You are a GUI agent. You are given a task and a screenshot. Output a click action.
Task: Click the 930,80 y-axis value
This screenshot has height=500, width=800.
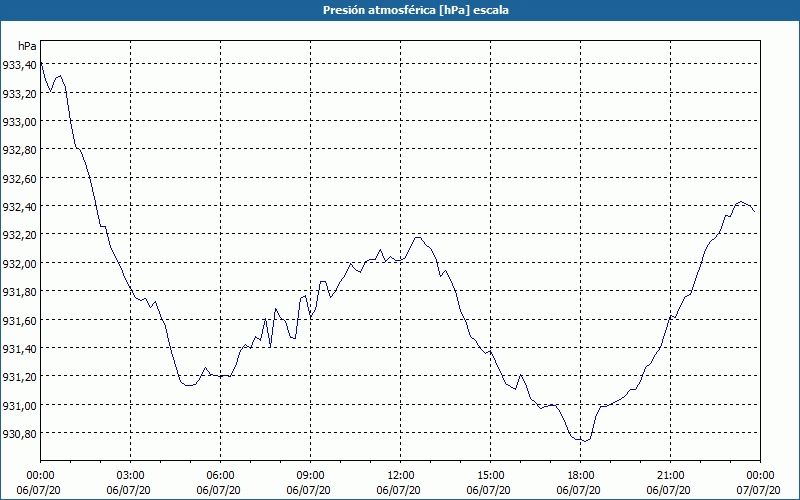click(x=19, y=434)
